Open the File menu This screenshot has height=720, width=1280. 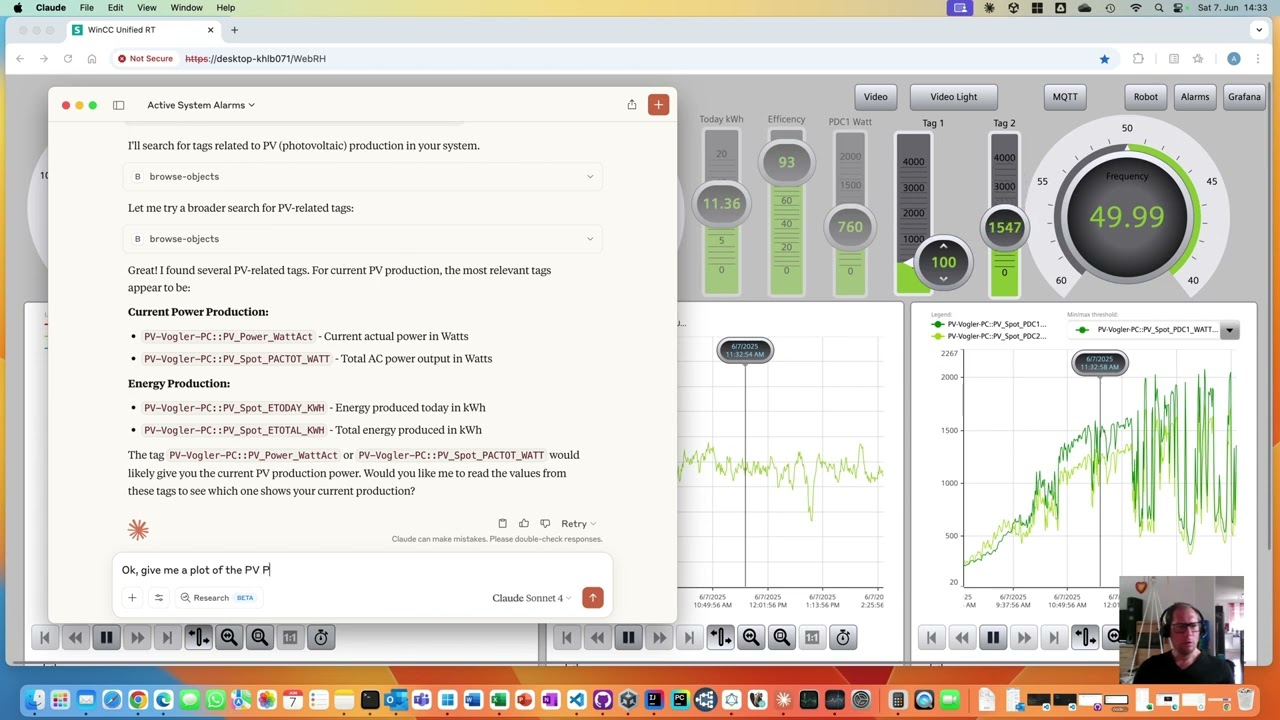tap(87, 8)
